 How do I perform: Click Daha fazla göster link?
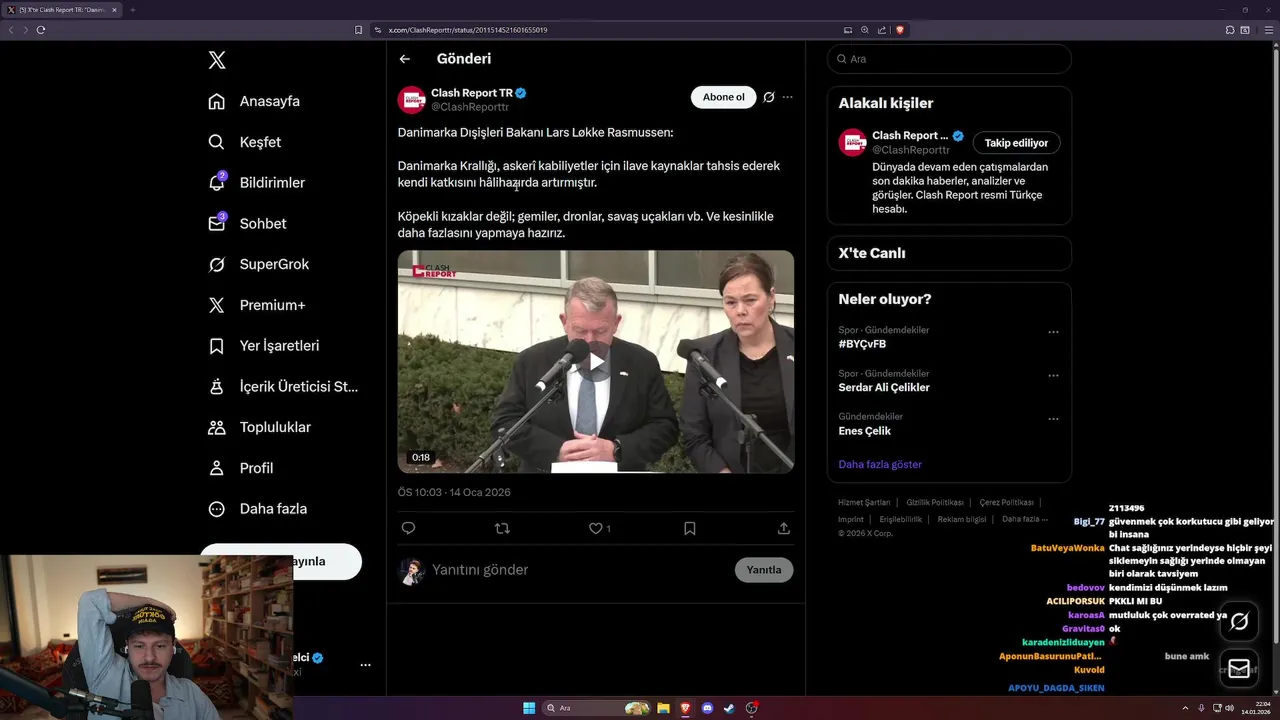click(x=880, y=464)
